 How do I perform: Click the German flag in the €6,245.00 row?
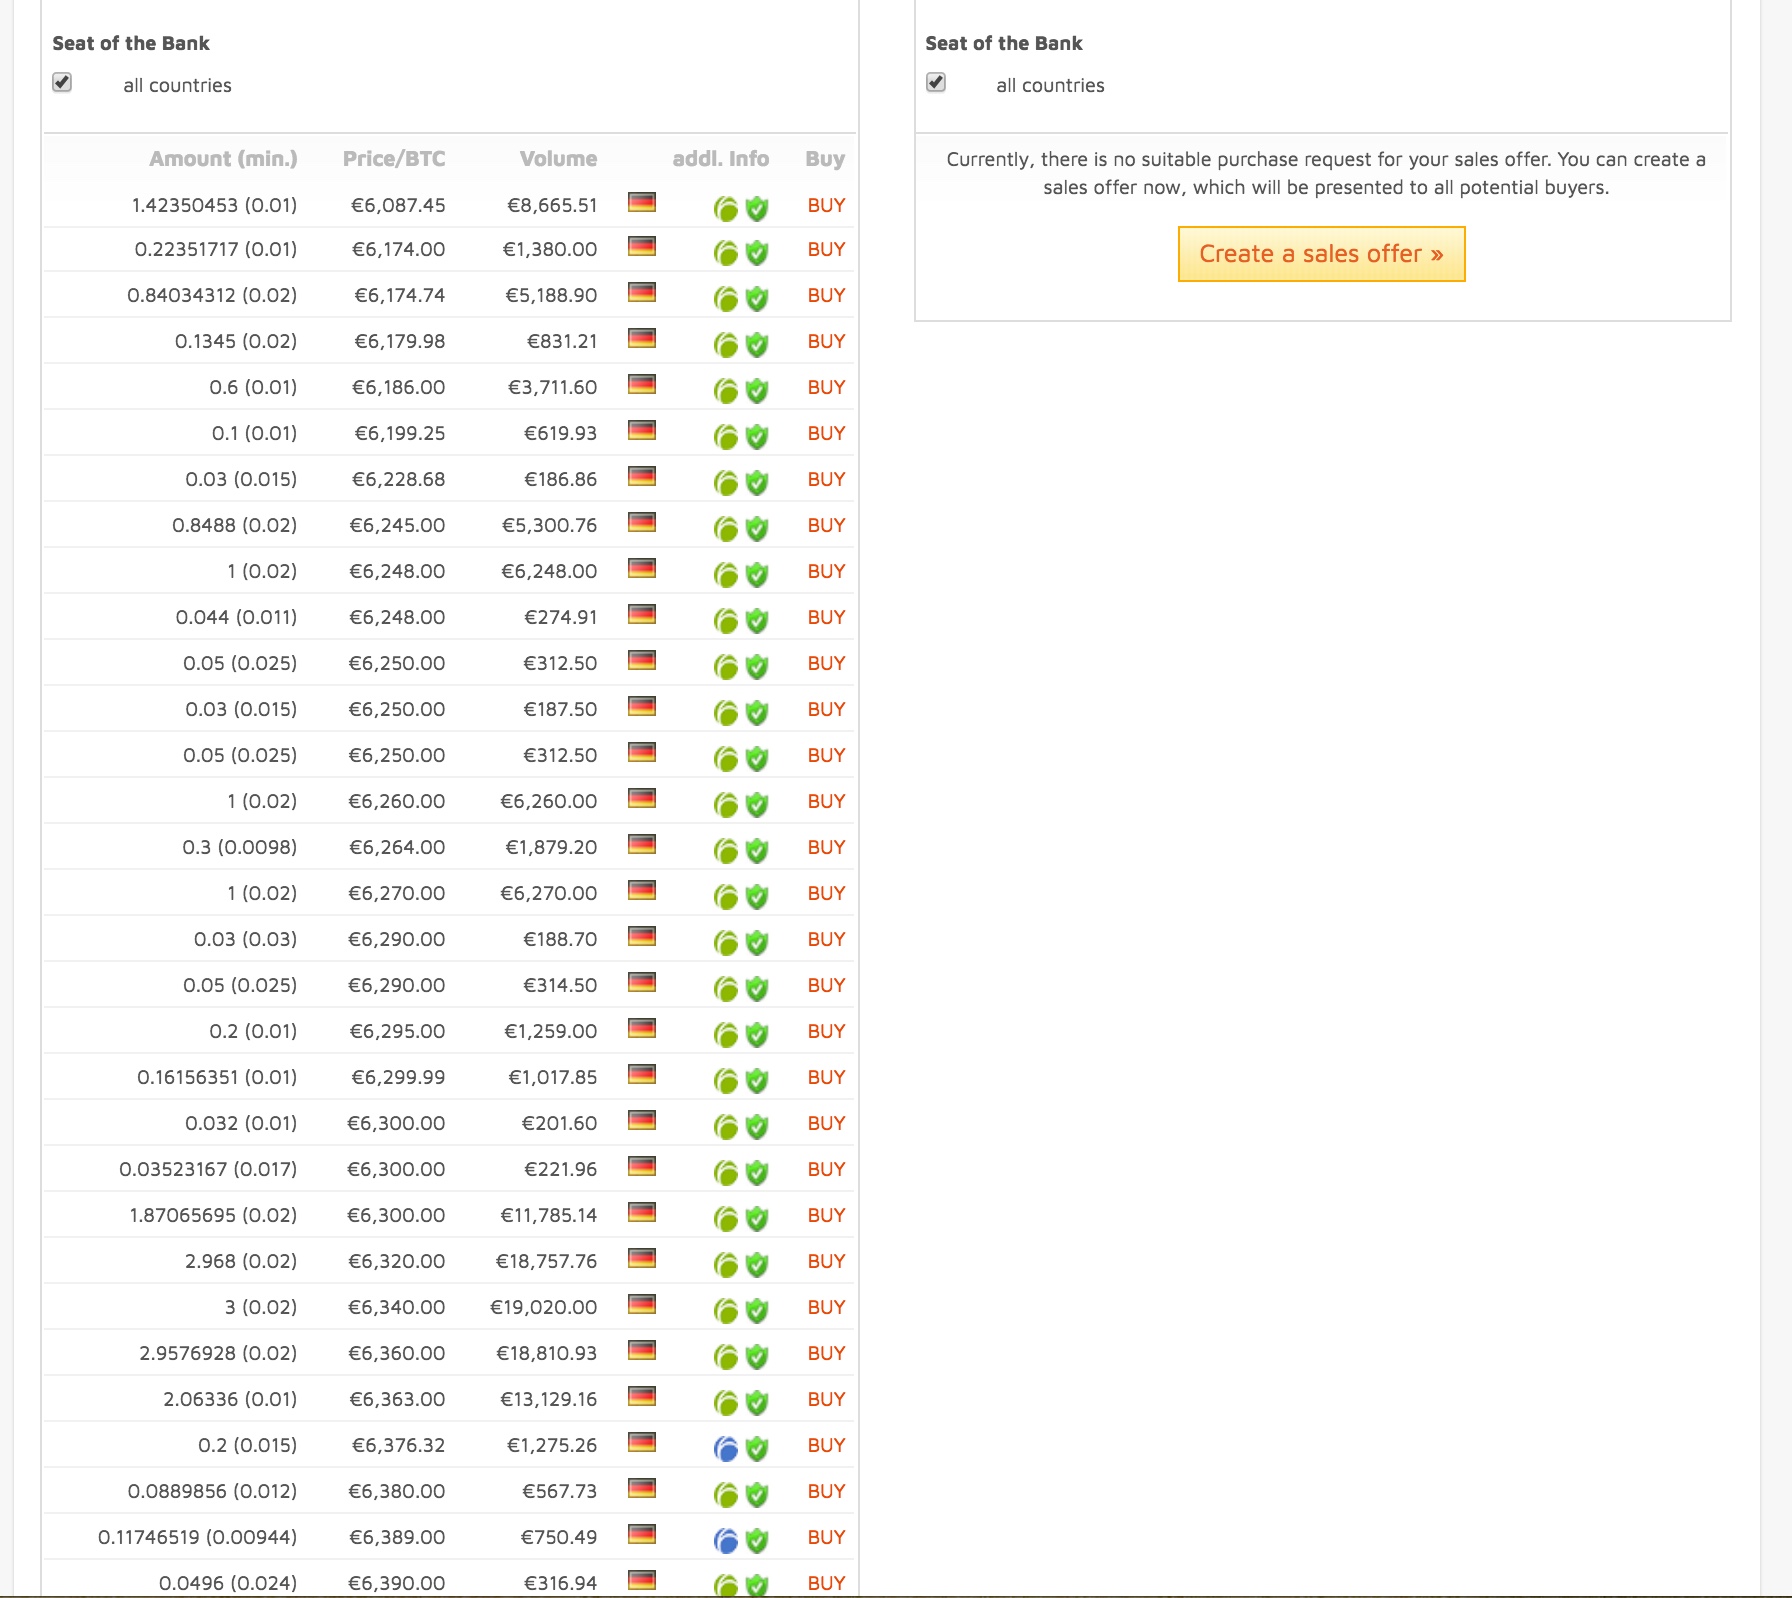click(642, 523)
